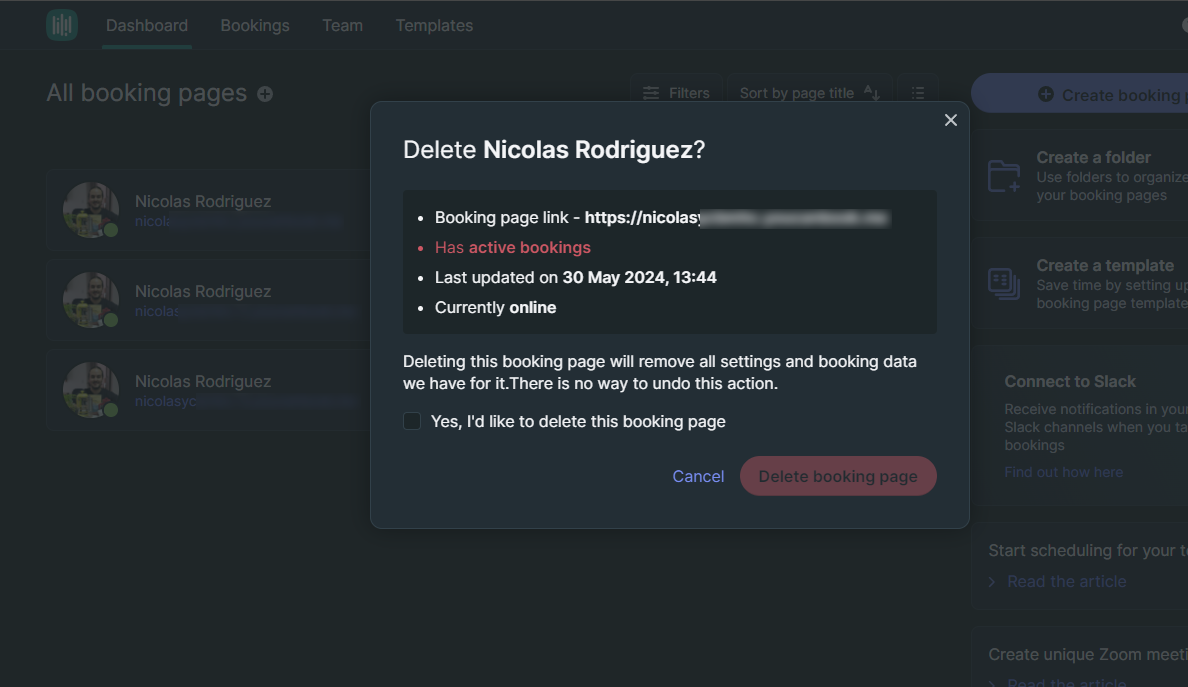The width and height of the screenshot is (1188, 687).
Task: Check 'Yes, I'd like to delete this booking page'
Action: [412, 421]
